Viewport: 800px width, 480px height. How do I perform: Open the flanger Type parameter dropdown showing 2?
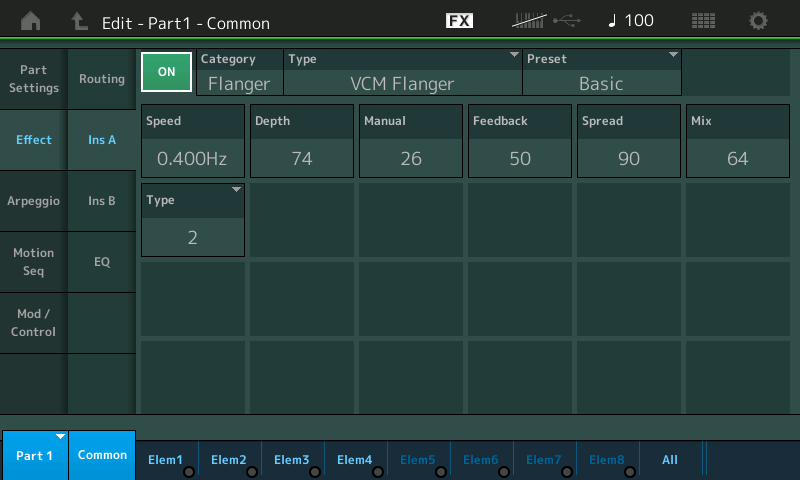pyautogui.click(x=193, y=220)
